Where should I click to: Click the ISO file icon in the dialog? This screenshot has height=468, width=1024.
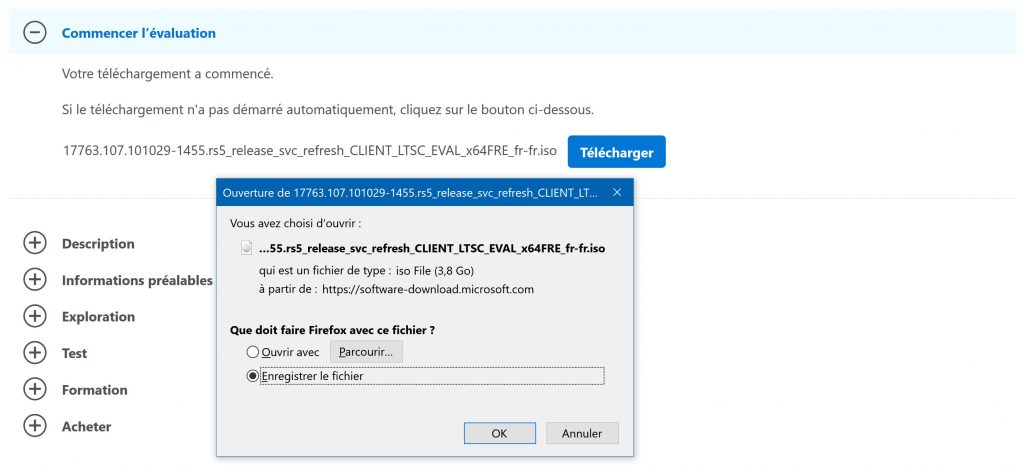tap(247, 248)
